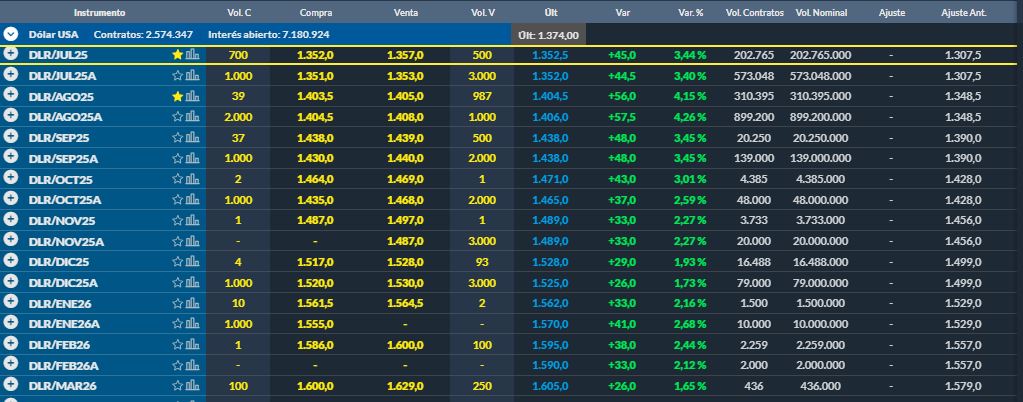This screenshot has height=402, width=1023.
Task: Collapse the Dólar USA group
Action: (11, 33)
